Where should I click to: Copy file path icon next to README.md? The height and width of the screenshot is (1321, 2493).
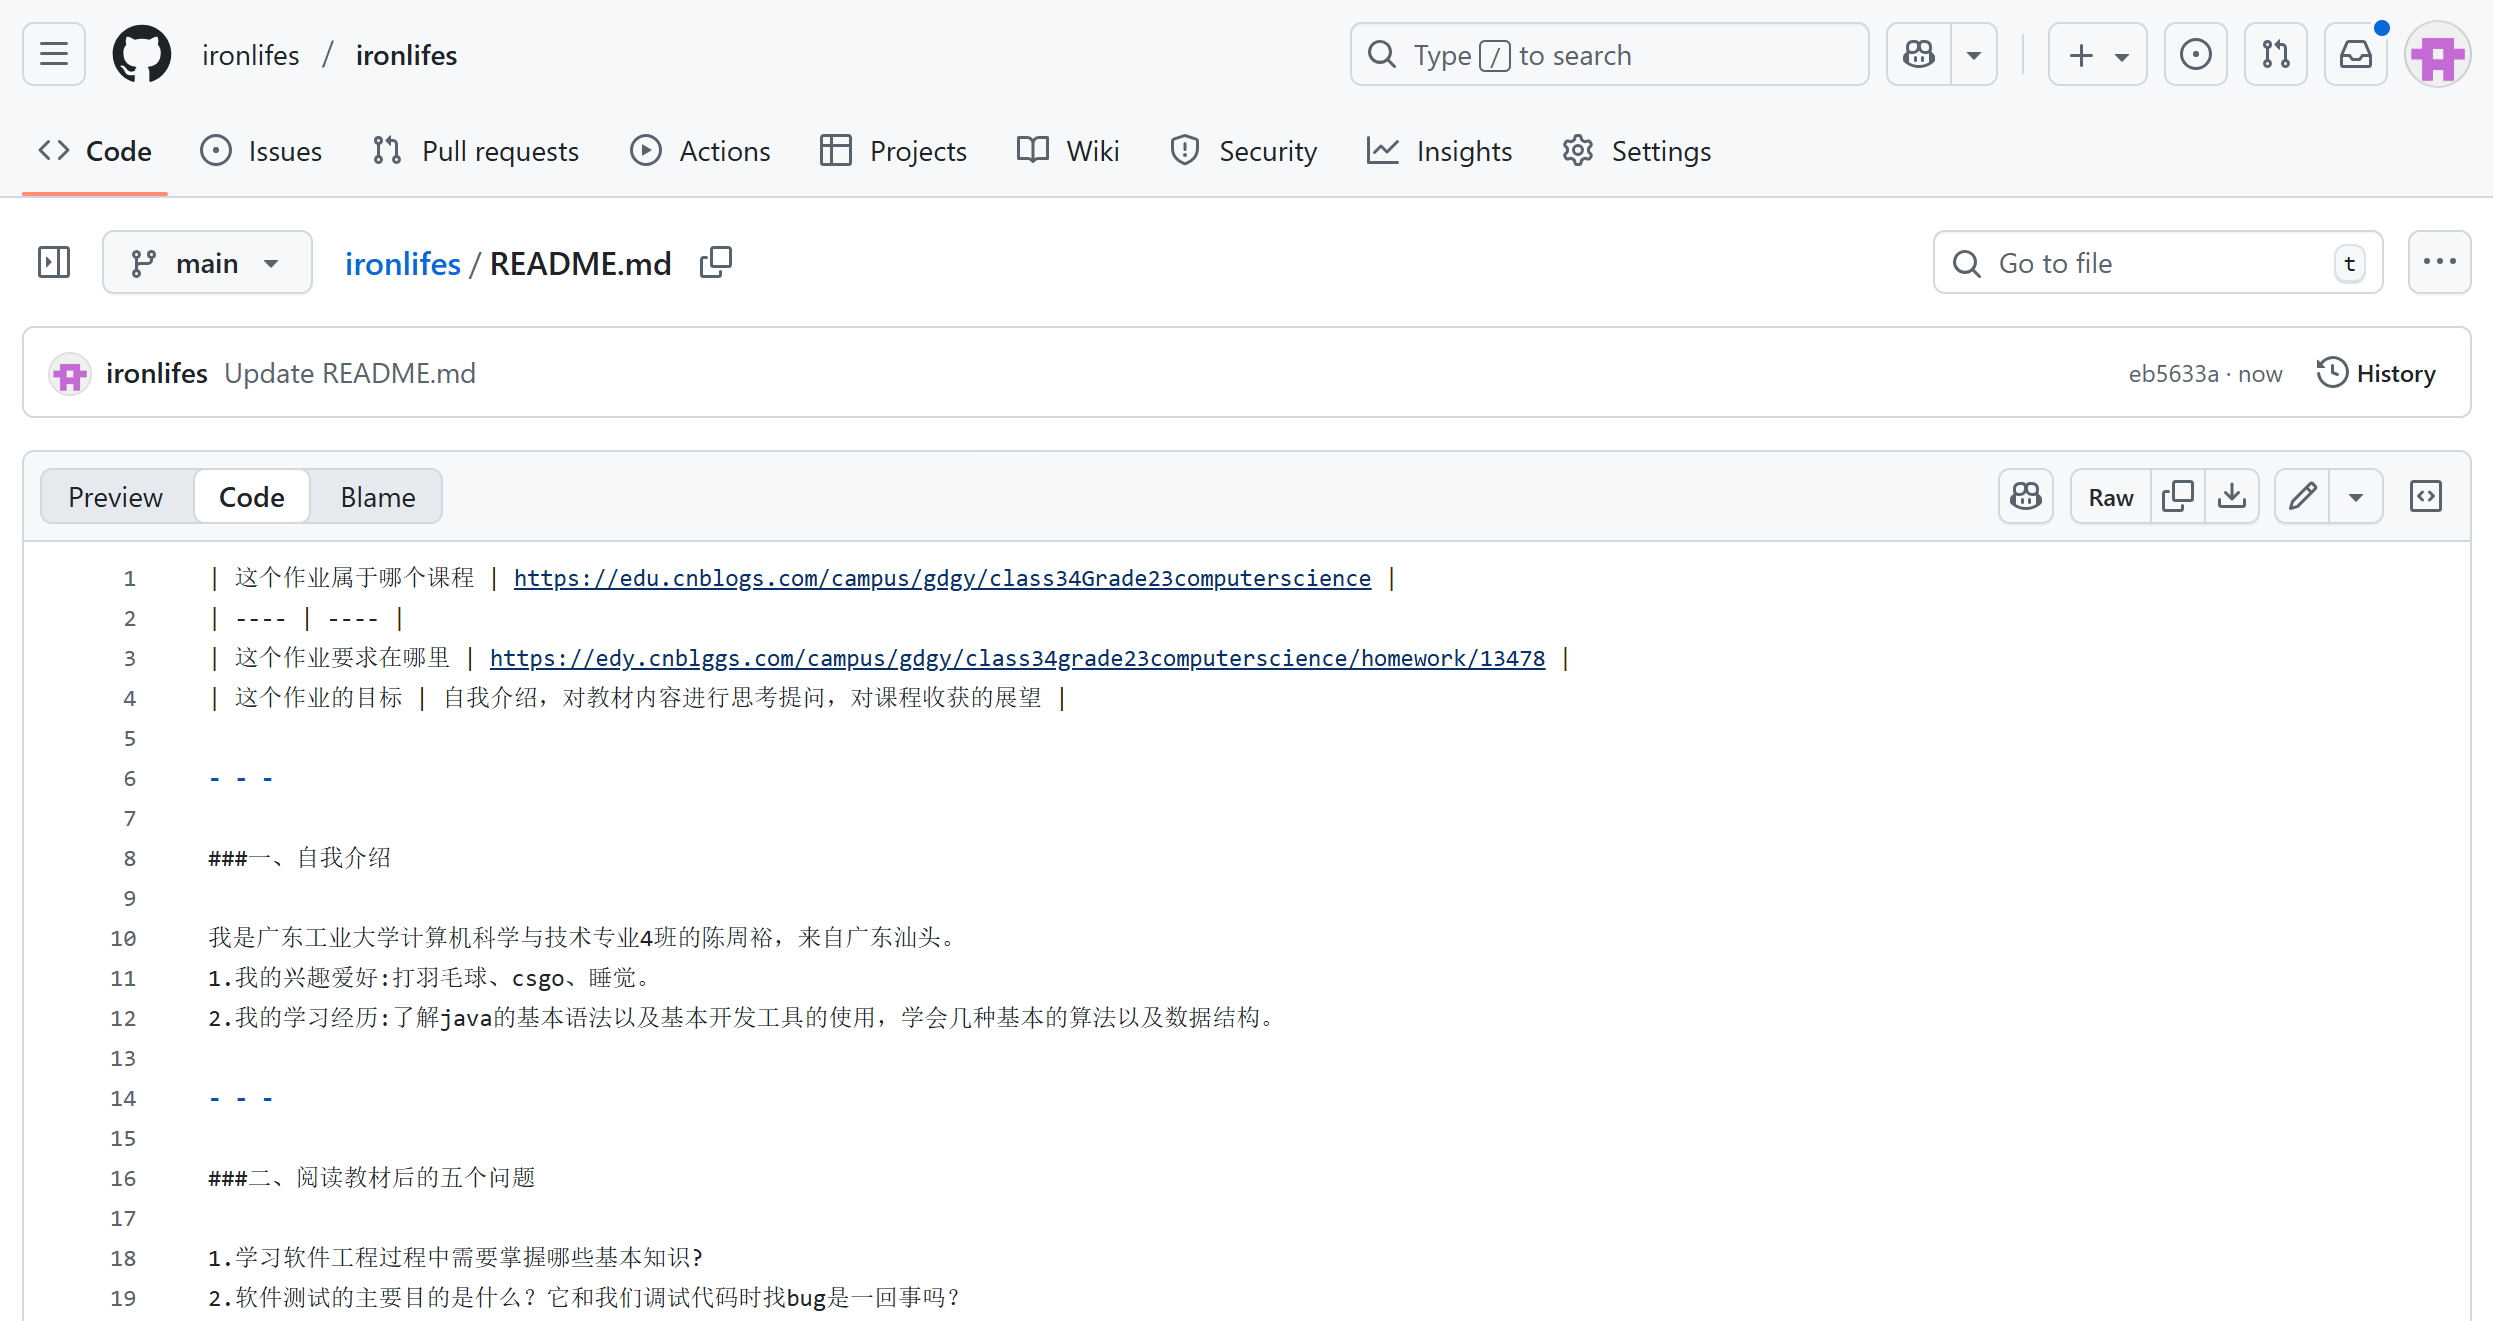point(716,263)
